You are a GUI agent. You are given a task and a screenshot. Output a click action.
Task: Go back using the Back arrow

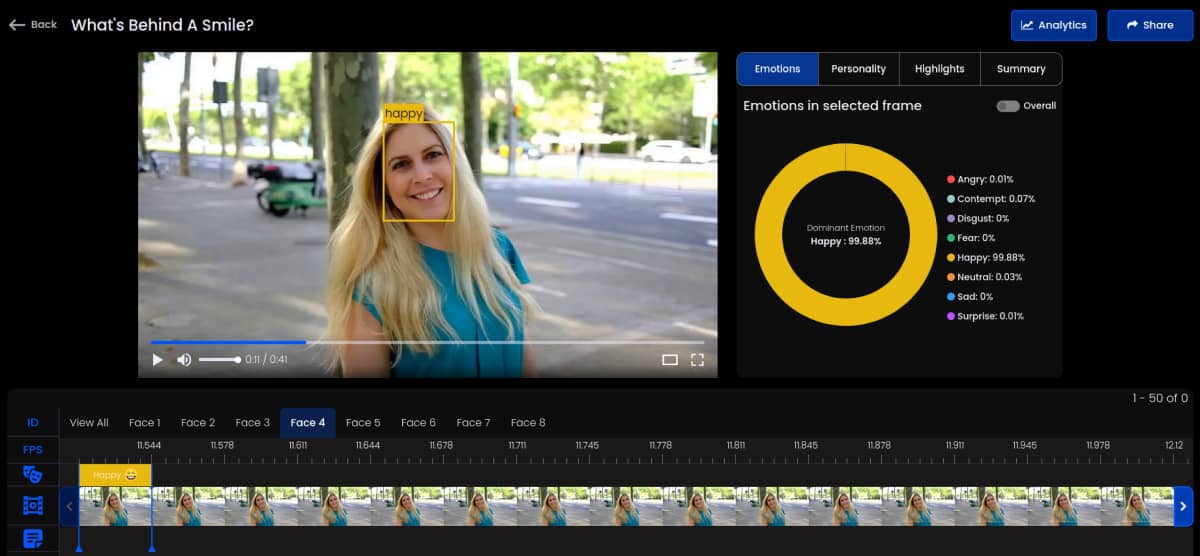33,25
